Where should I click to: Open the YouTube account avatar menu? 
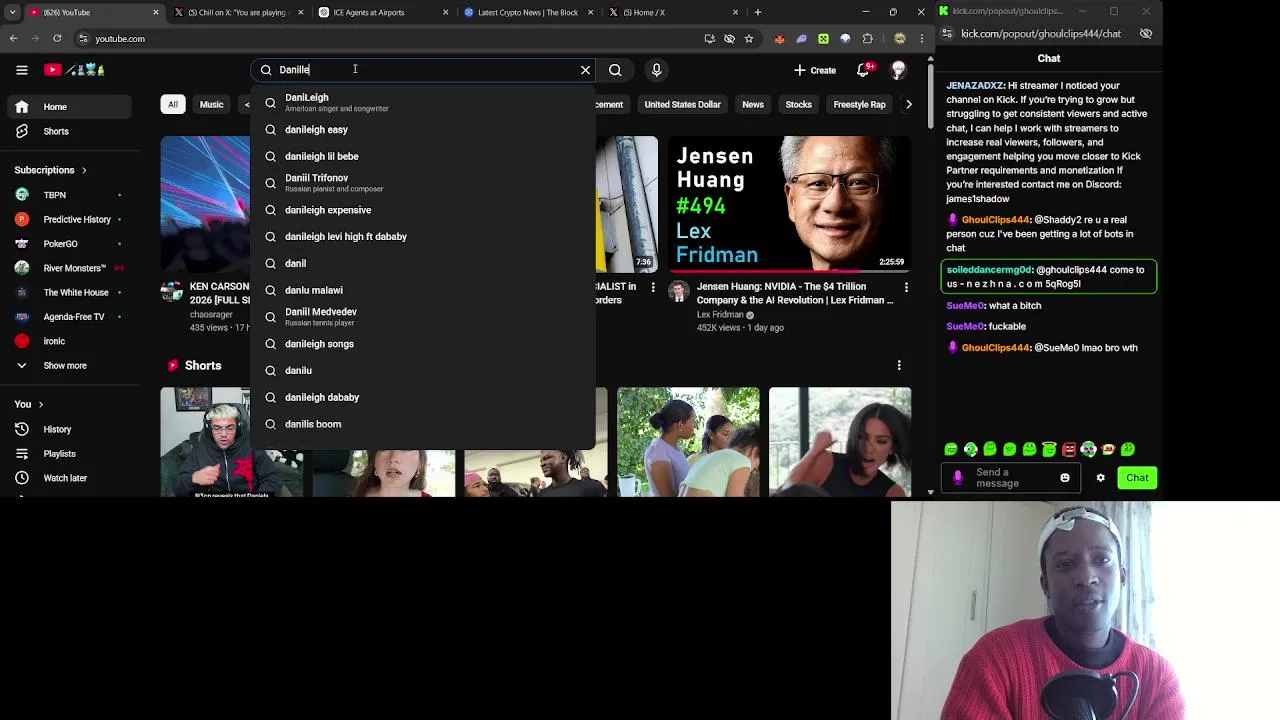pos(898,70)
